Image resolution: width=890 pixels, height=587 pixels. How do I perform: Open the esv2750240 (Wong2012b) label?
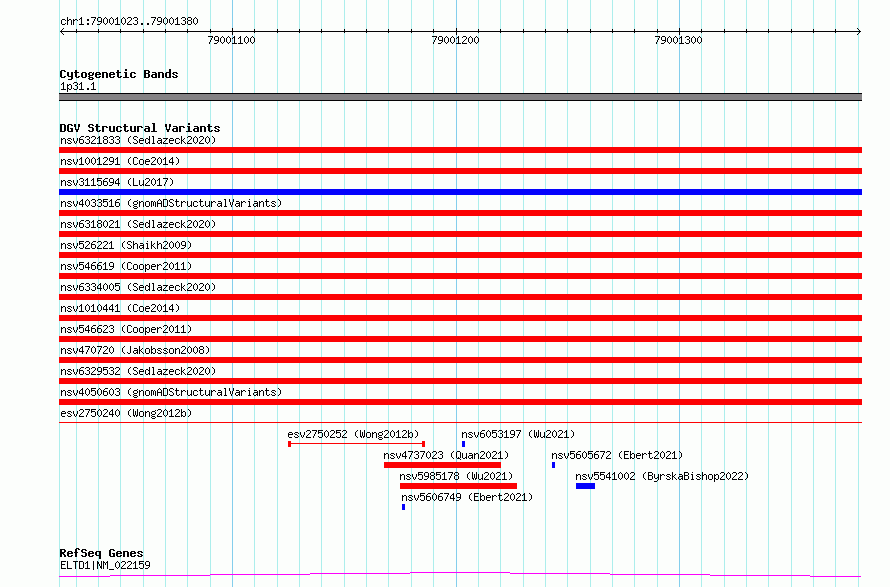click(126, 413)
